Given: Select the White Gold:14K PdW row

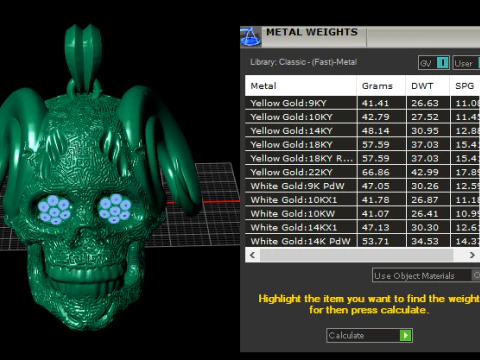Looking at the screenshot, I should (x=363, y=241).
